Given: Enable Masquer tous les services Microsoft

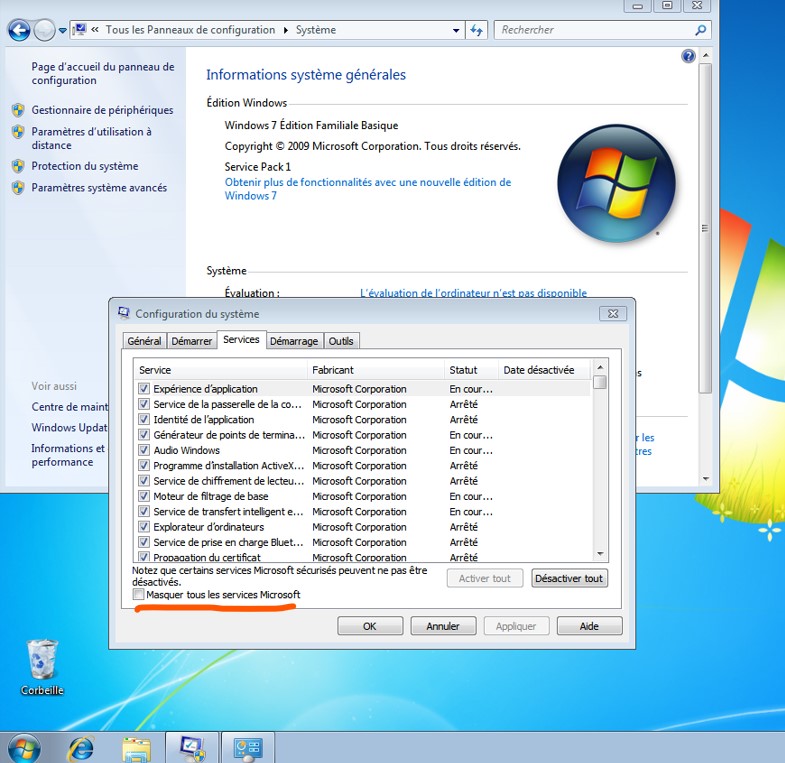Looking at the screenshot, I should [139, 594].
